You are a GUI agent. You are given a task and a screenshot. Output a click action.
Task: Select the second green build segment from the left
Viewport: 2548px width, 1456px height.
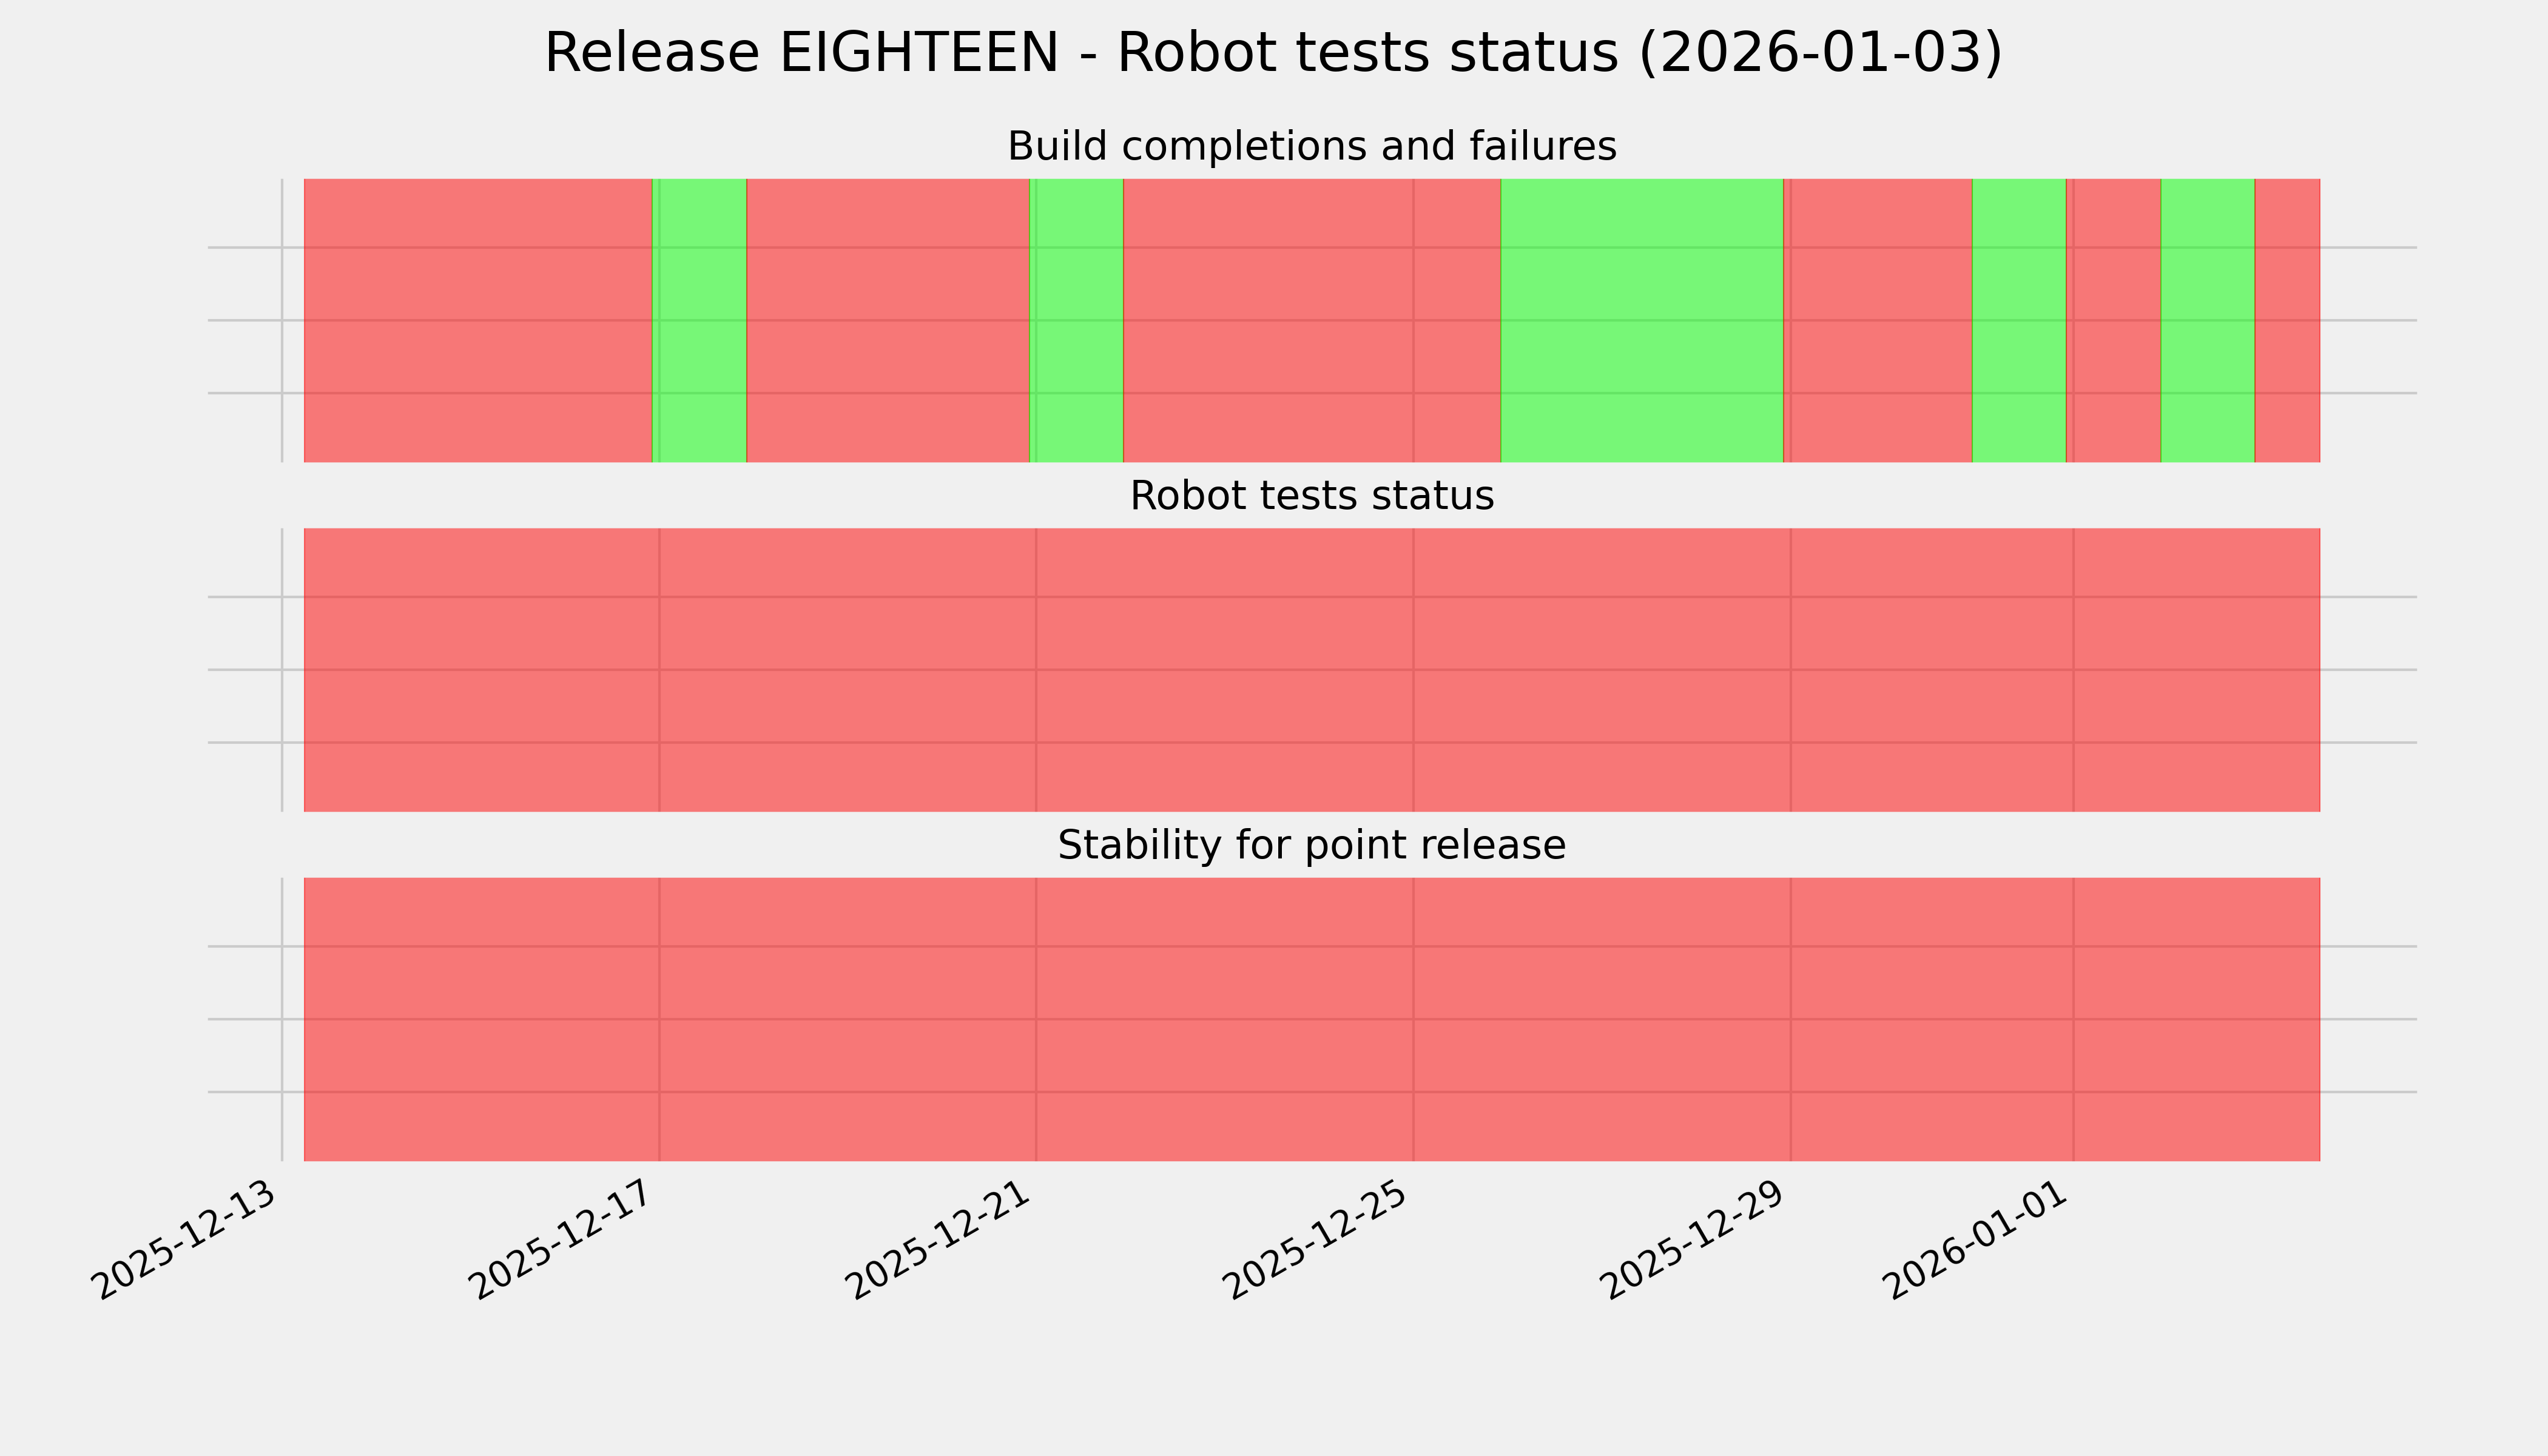coord(1076,320)
